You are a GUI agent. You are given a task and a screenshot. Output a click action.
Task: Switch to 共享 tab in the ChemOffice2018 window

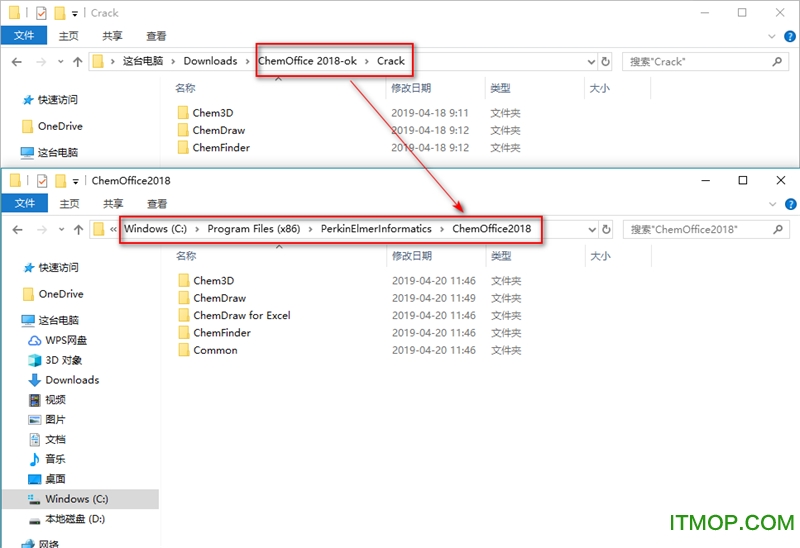click(113, 204)
